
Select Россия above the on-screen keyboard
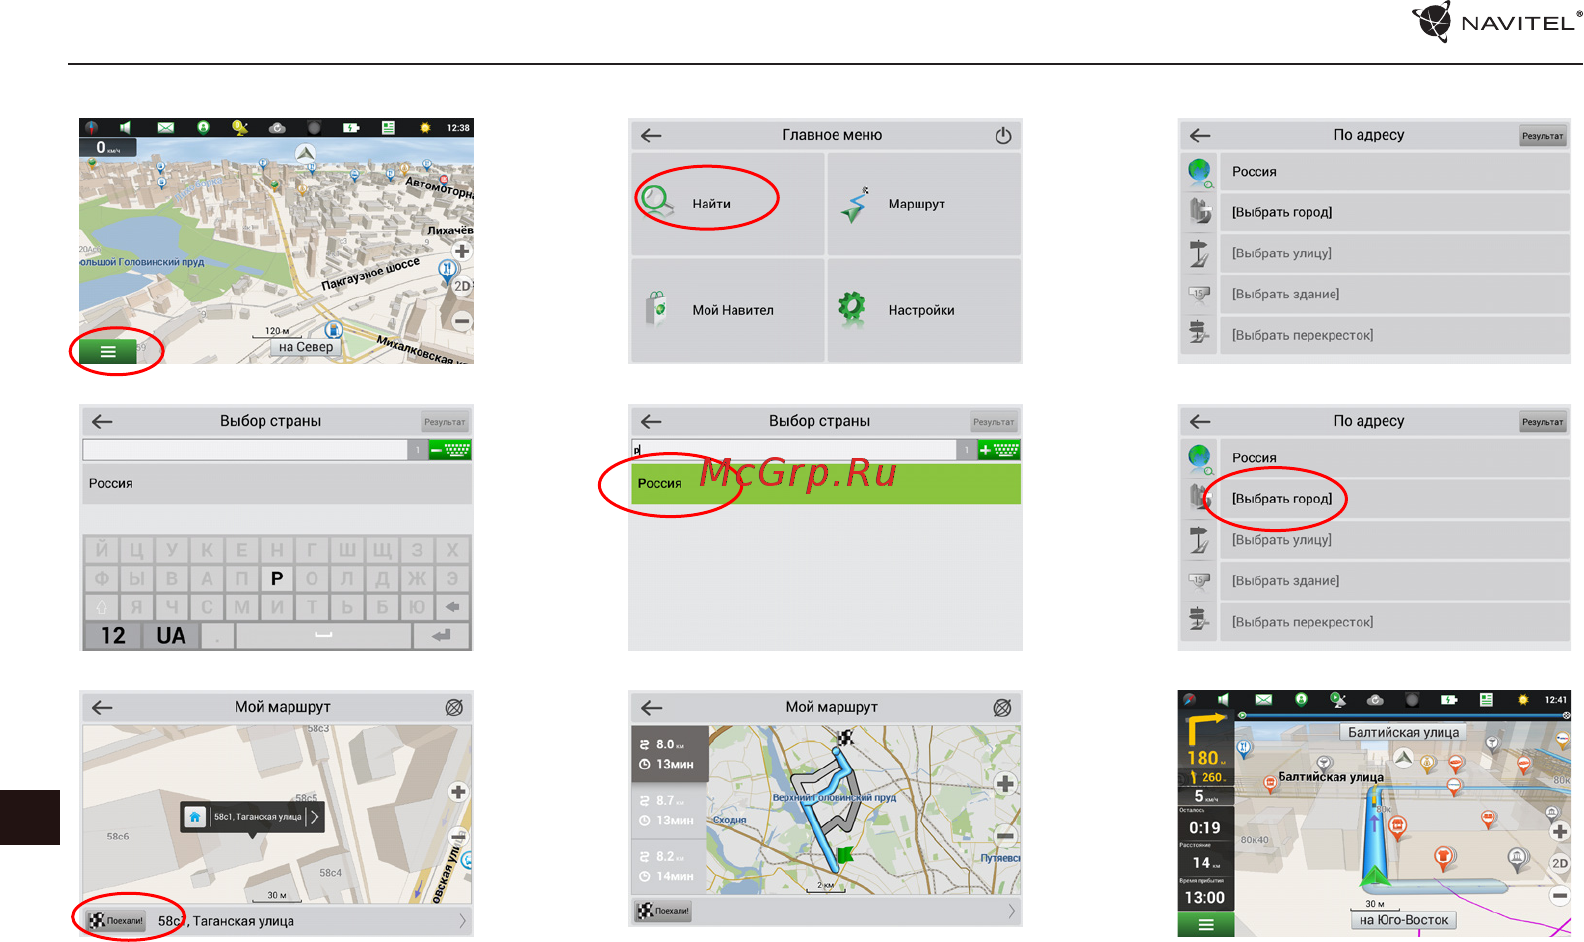pyautogui.click(x=276, y=483)
